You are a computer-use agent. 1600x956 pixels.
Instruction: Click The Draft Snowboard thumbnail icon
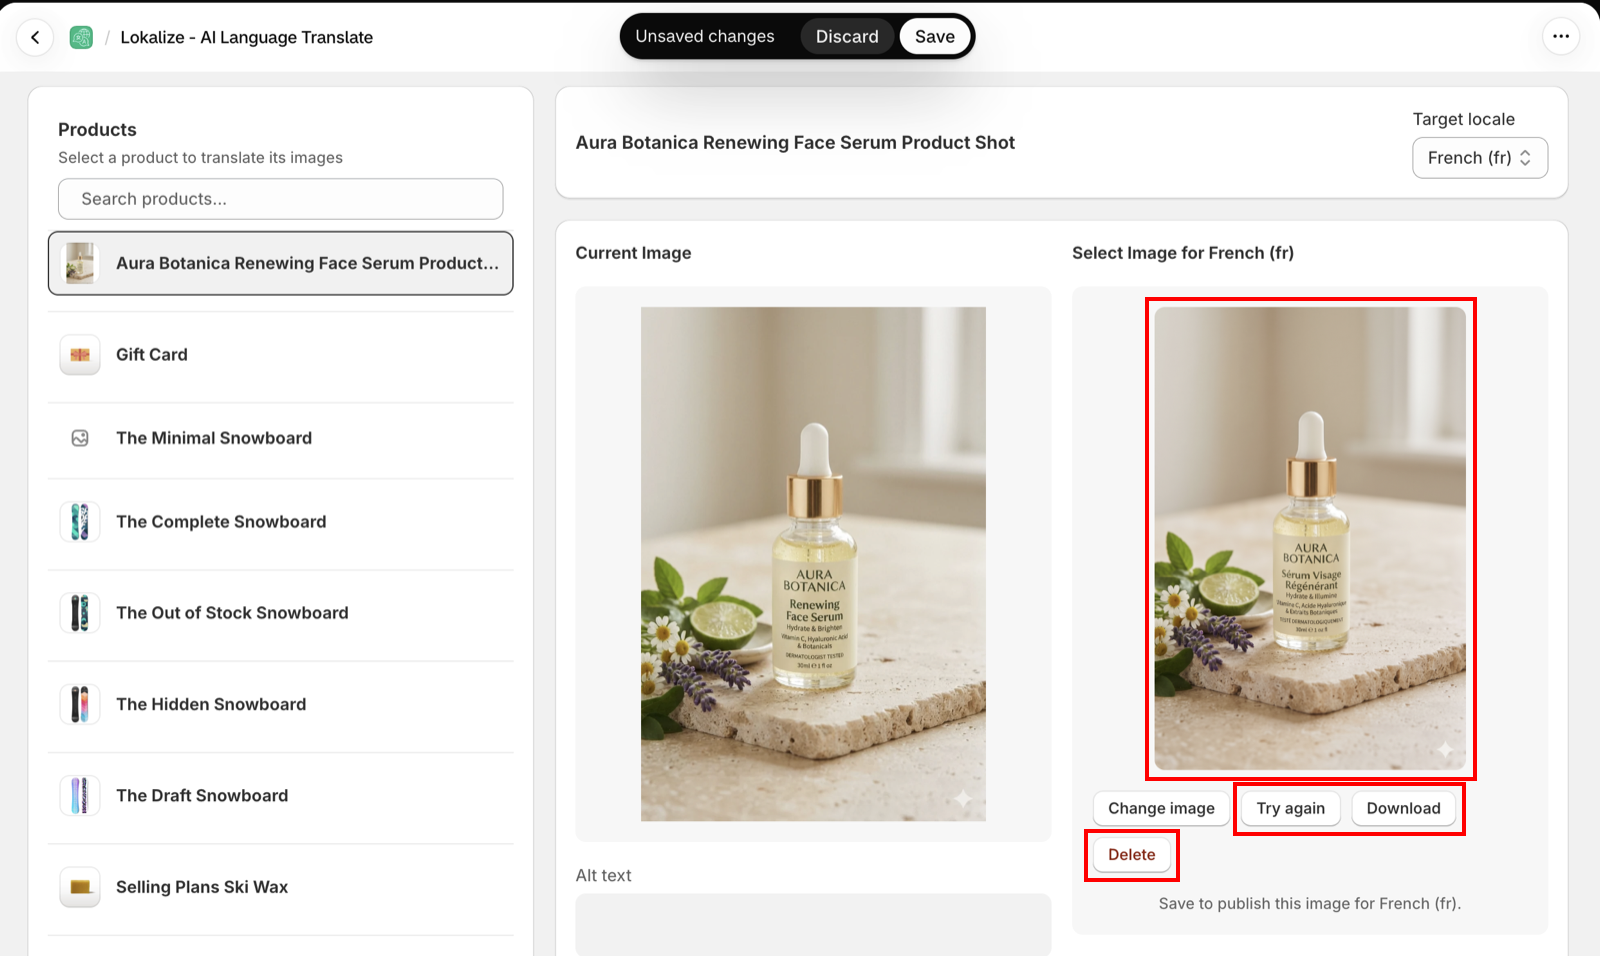click(80, 796)
